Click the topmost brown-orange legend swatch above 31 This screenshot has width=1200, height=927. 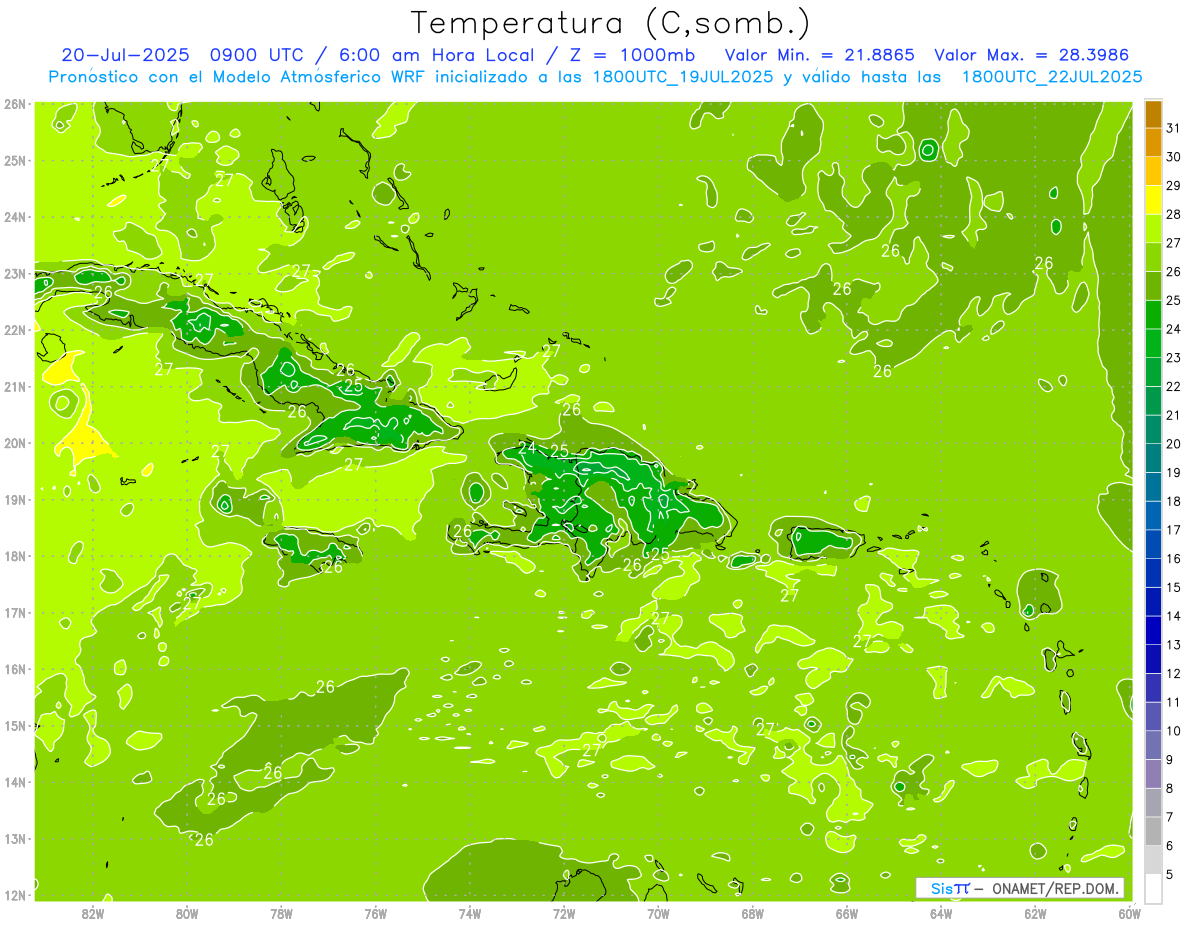pos(1154,114)
